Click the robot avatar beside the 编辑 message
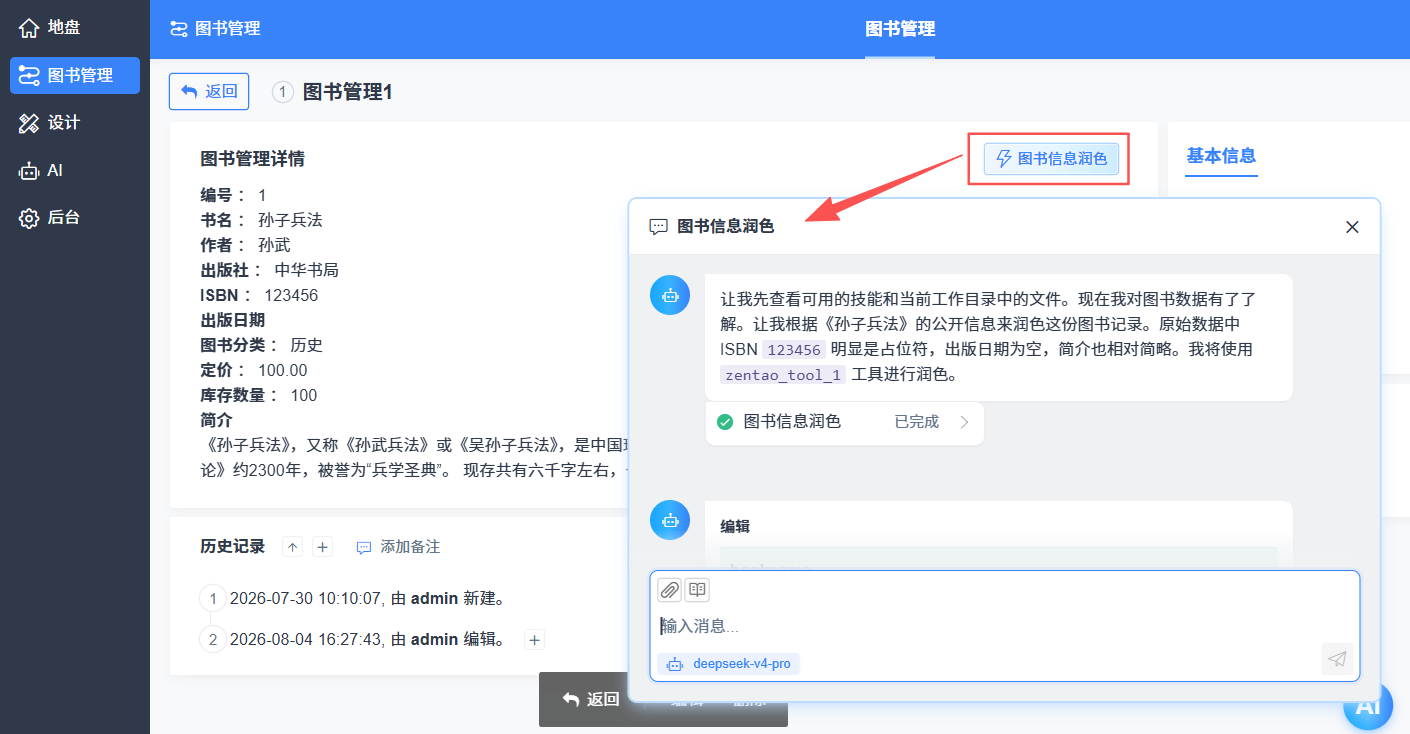 point(670,520)
